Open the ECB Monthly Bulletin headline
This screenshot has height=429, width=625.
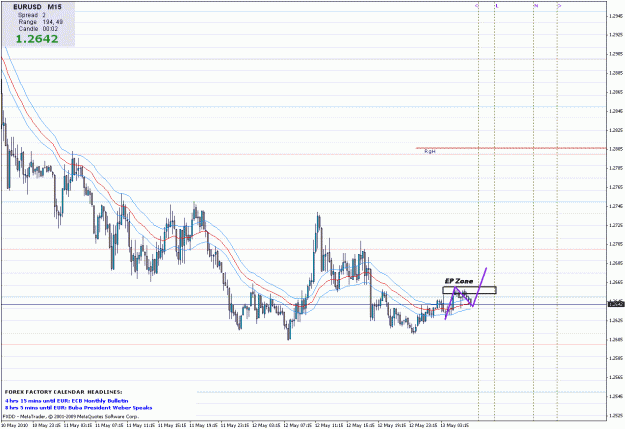click(x=67, y=401)
